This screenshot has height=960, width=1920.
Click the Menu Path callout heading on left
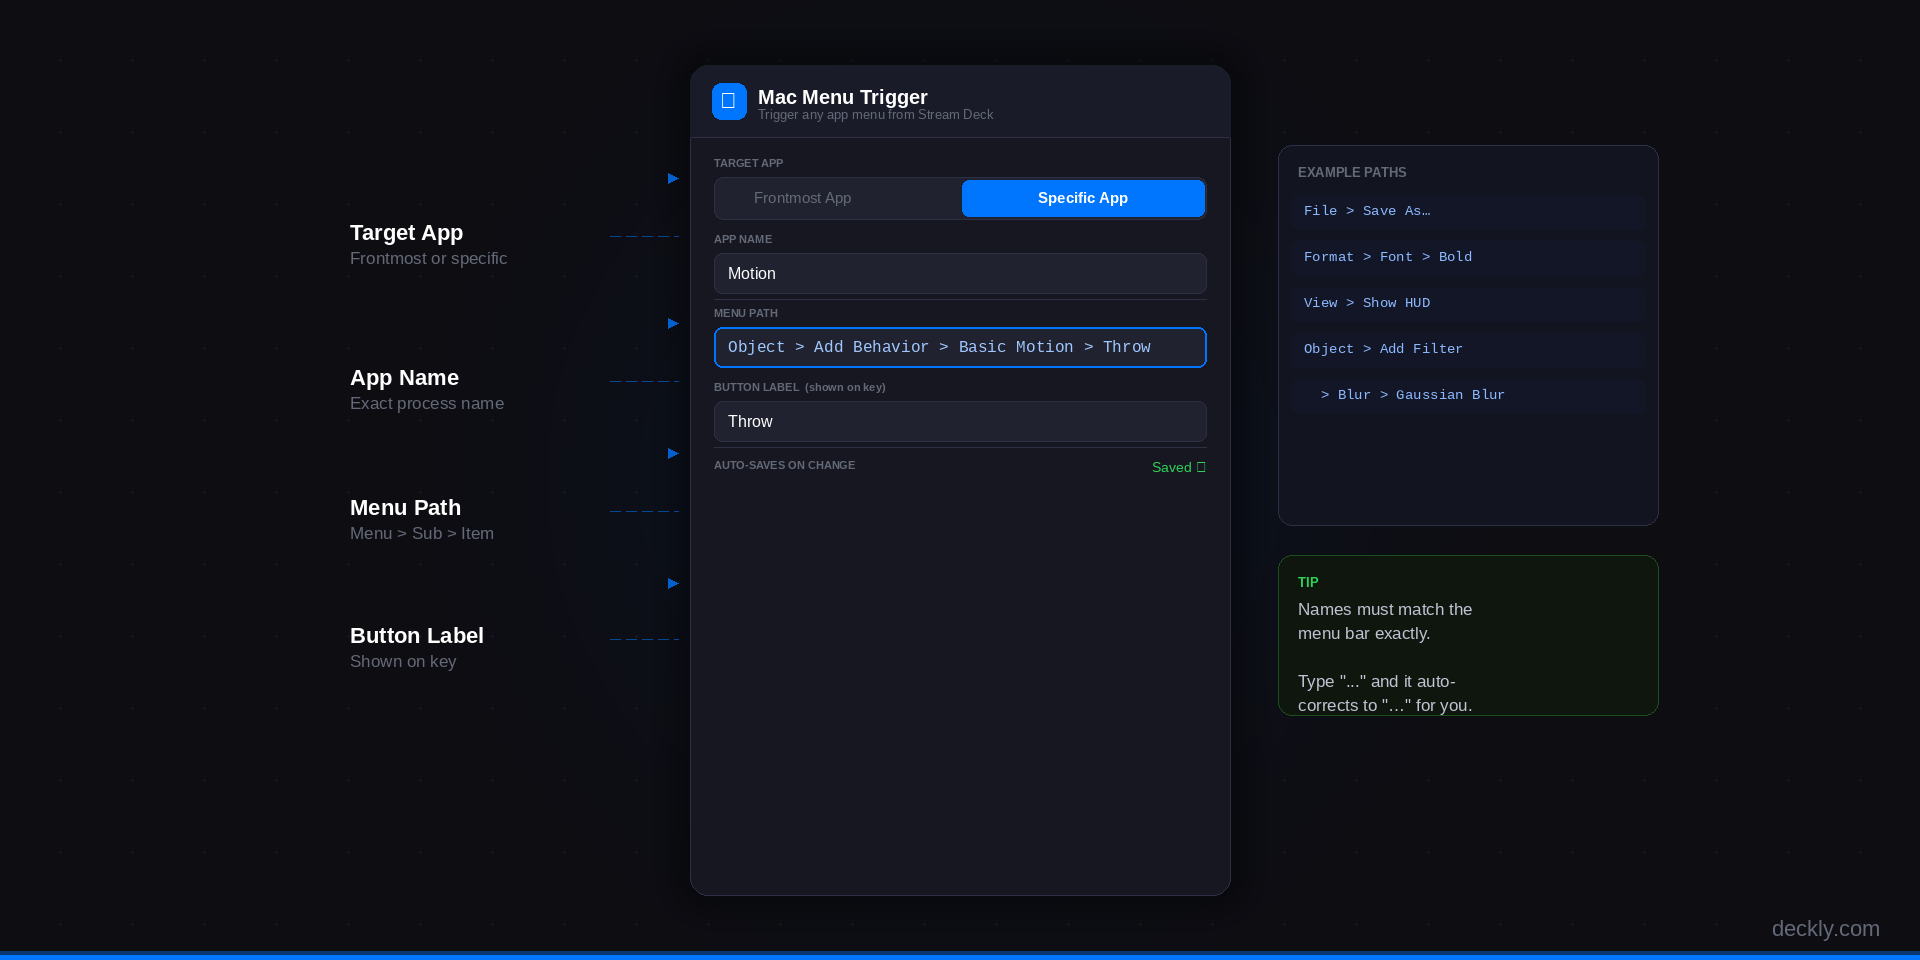(405, 508)
